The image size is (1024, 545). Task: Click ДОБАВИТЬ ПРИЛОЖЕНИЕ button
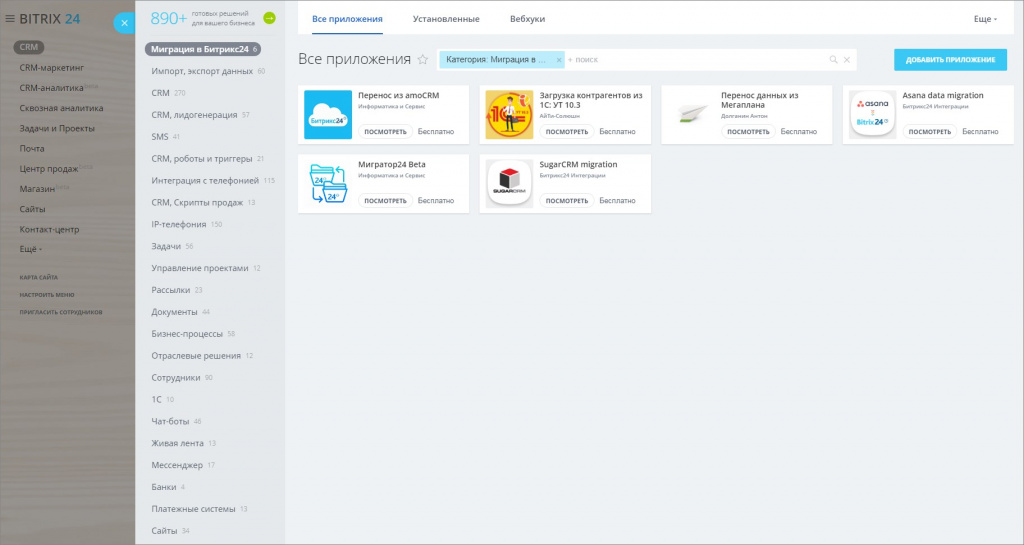(x=950, y=59)
